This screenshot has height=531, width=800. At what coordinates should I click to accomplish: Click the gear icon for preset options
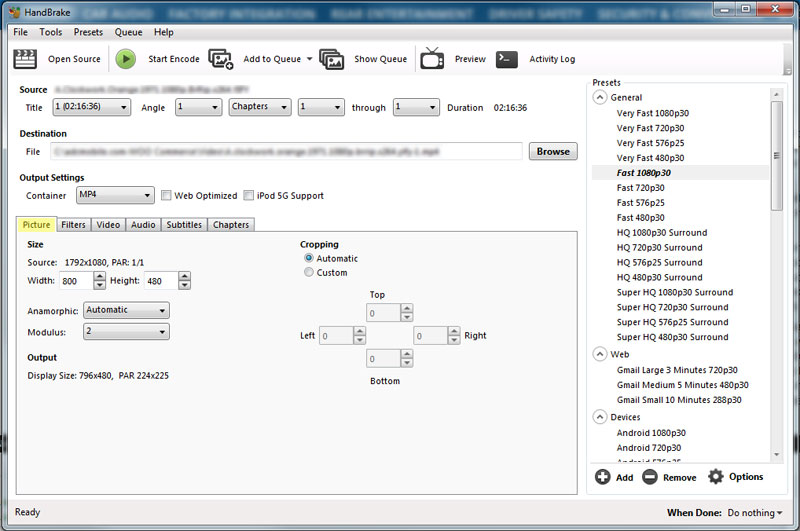716,476
